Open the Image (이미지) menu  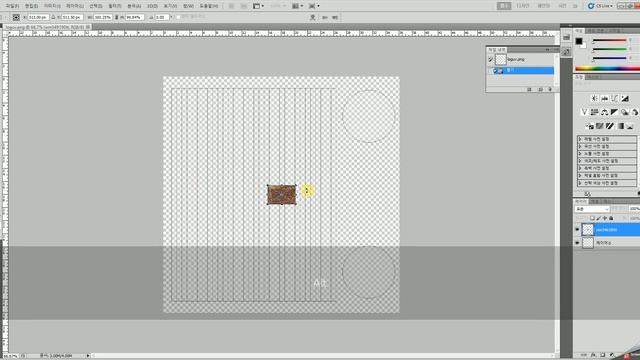(x=52, y=6)
